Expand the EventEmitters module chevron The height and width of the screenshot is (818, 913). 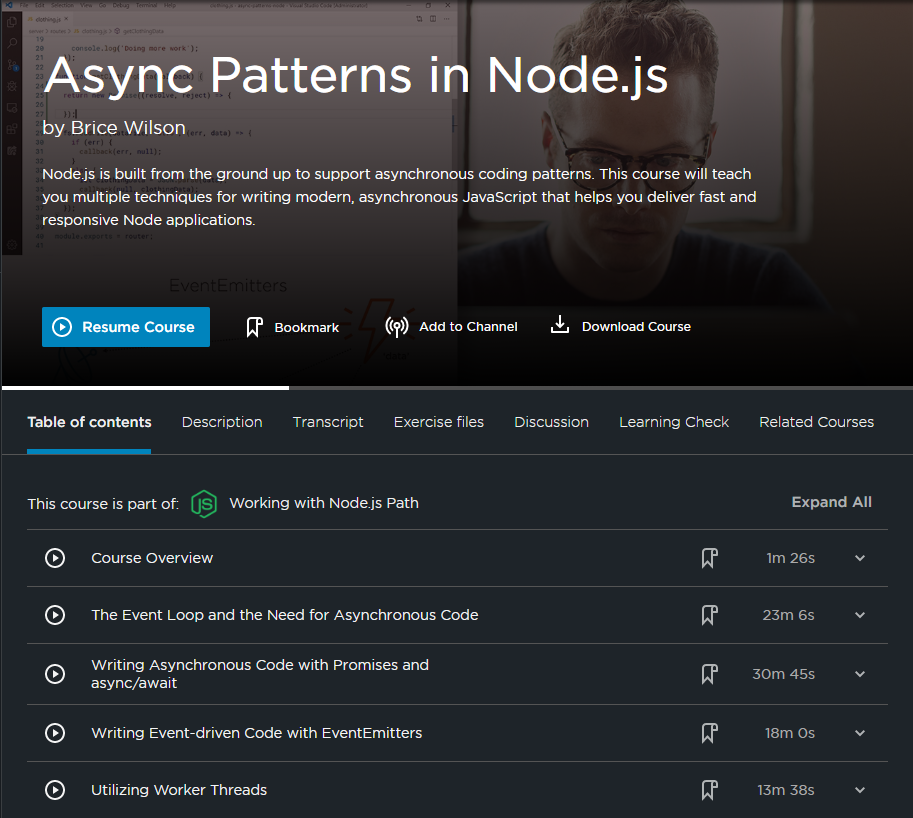(860, 732)
